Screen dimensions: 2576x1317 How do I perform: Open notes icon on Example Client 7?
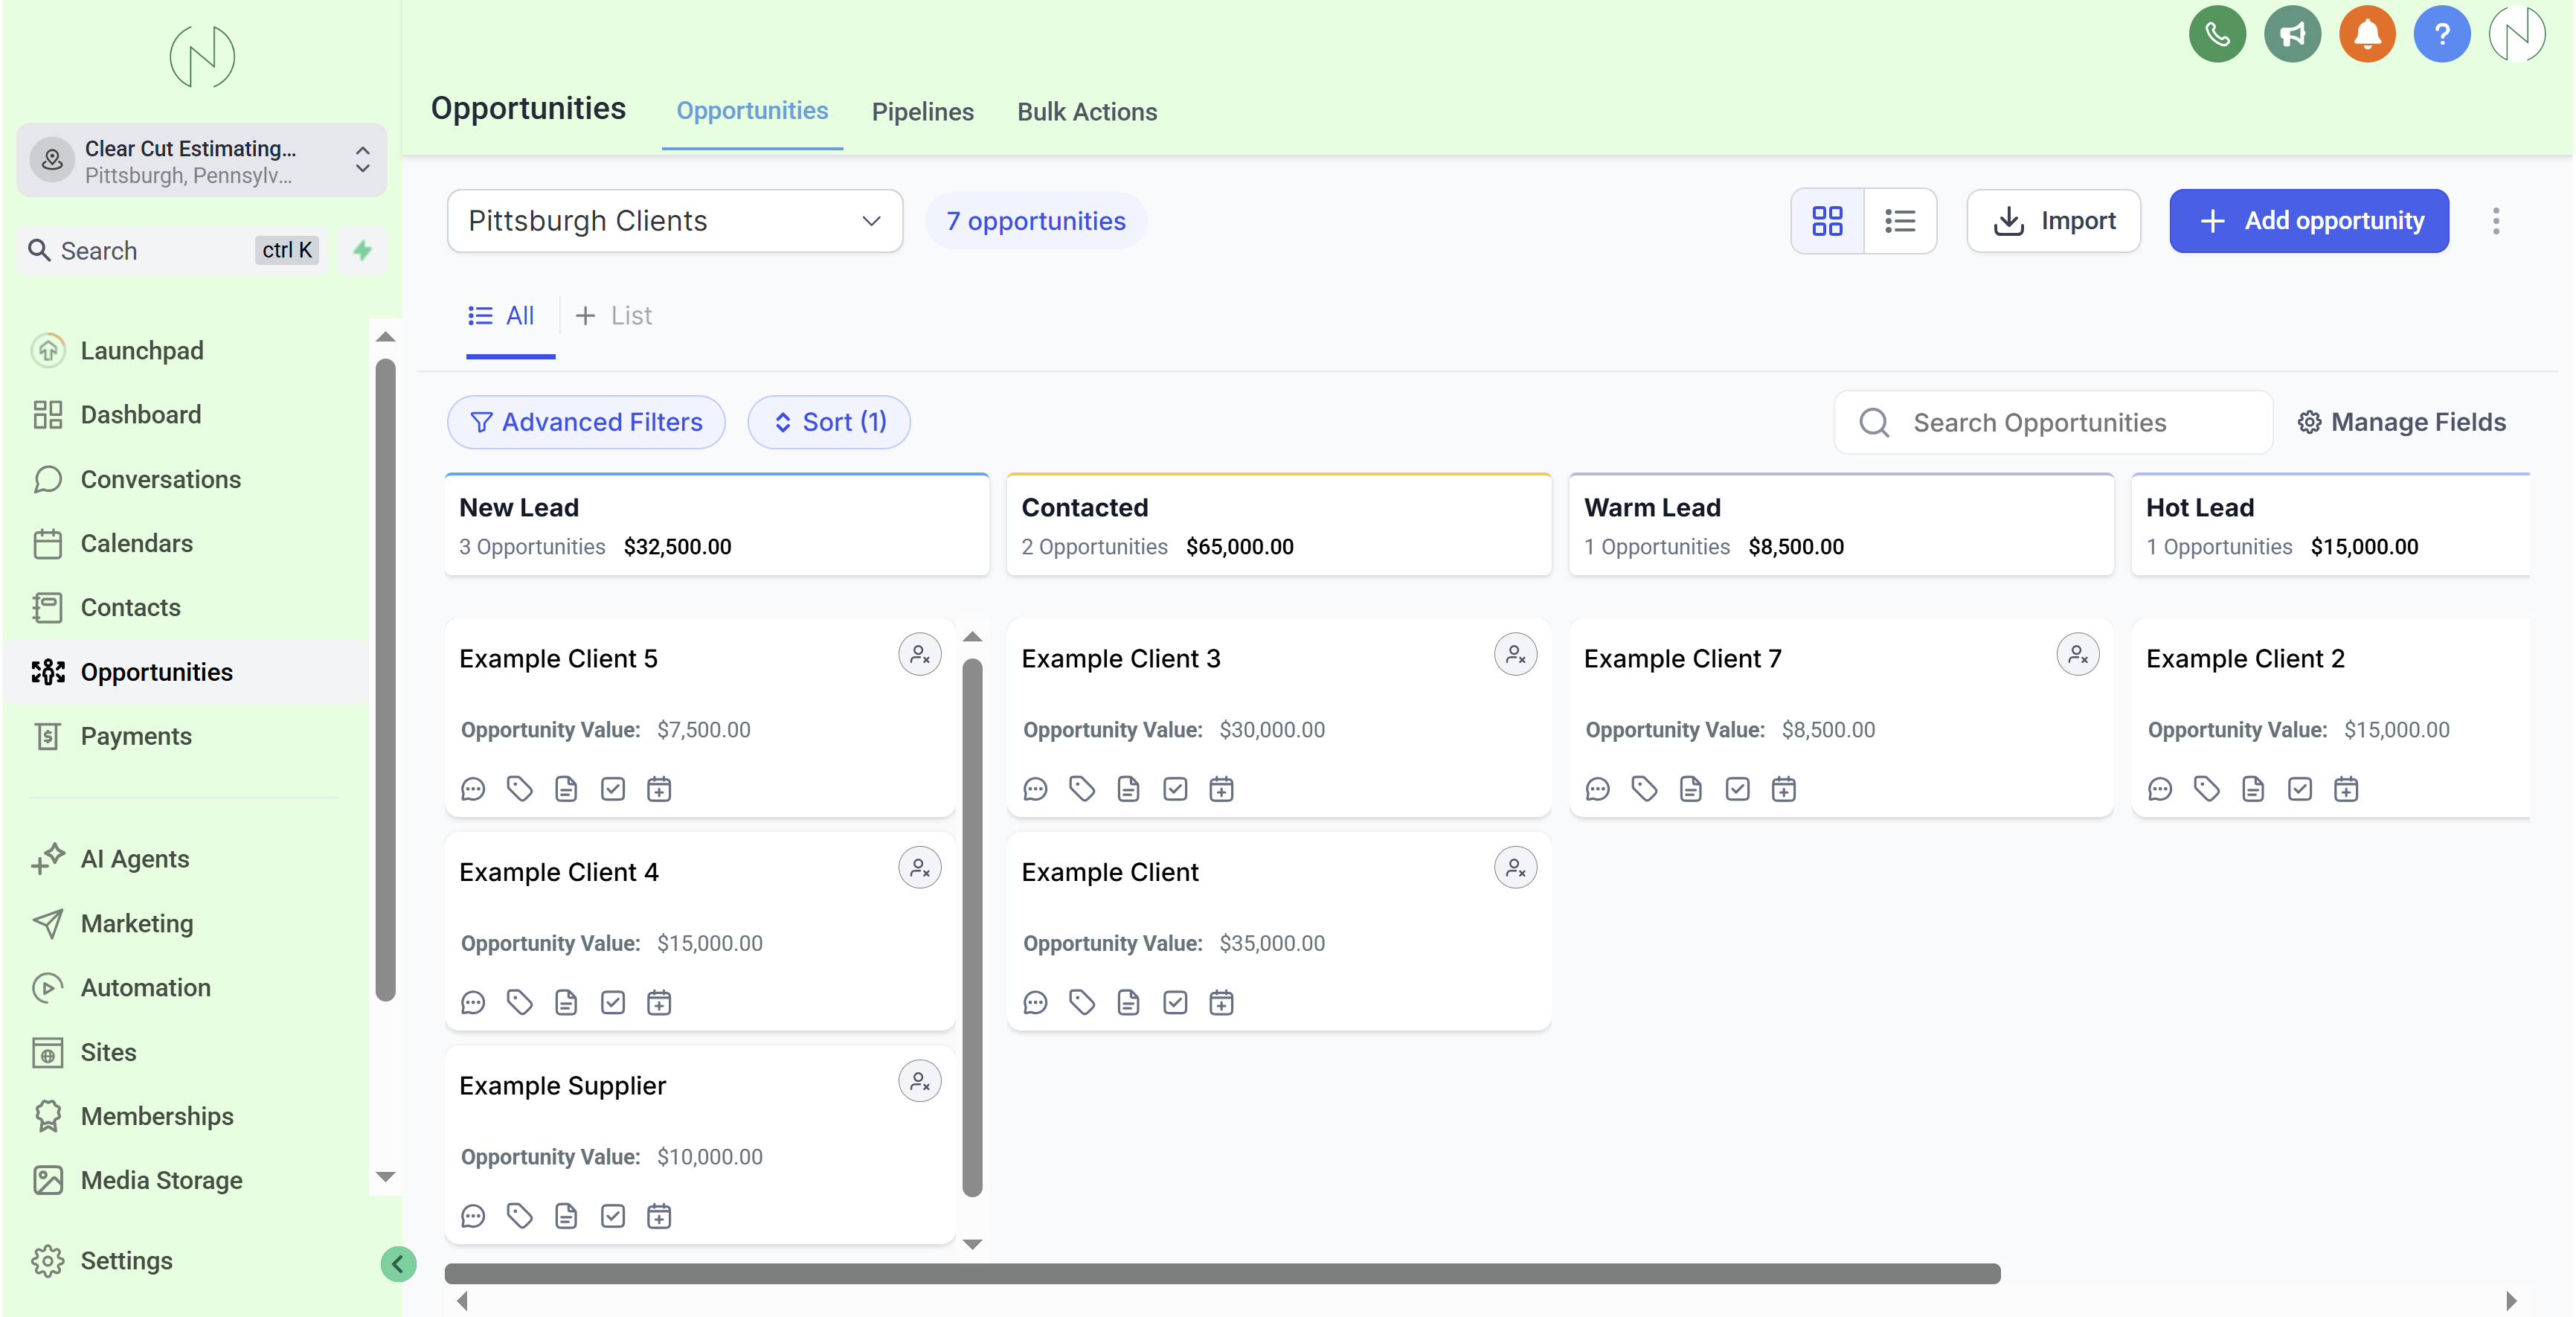tap(1690, 789)
